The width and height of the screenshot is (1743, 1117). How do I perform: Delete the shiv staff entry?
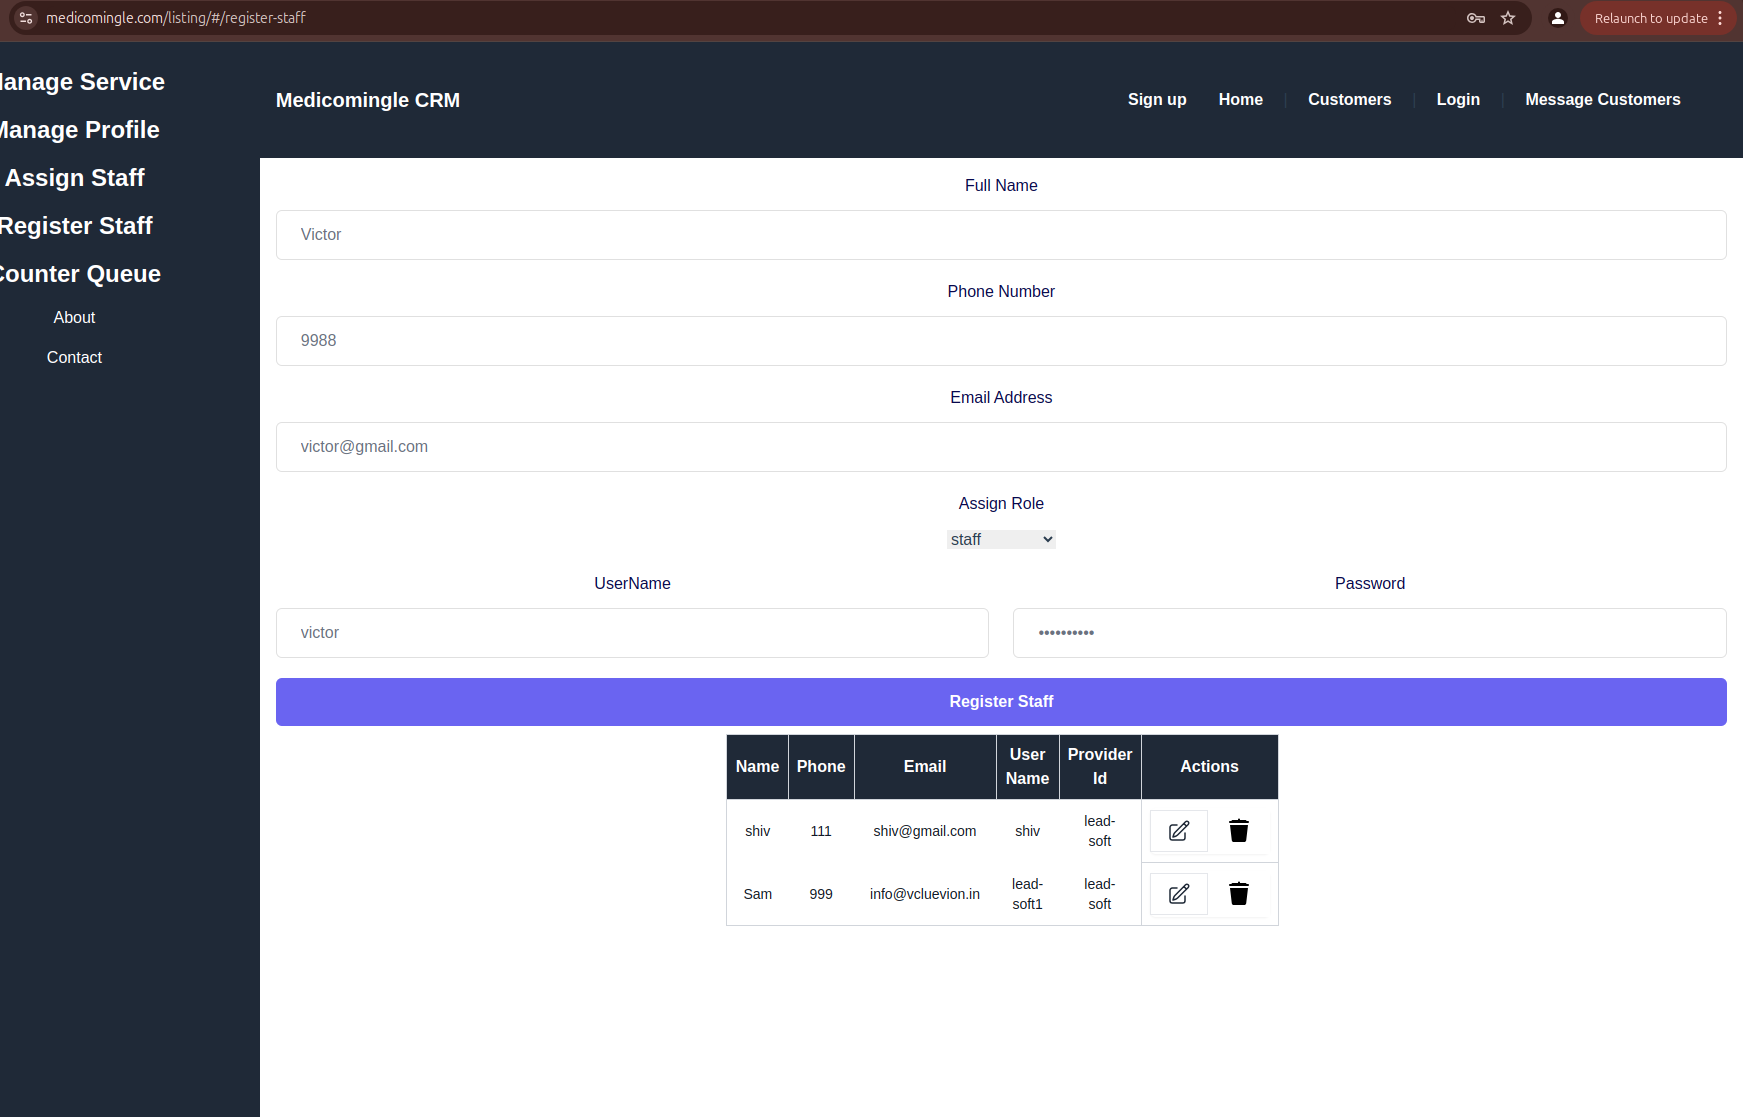(1239, 830)
